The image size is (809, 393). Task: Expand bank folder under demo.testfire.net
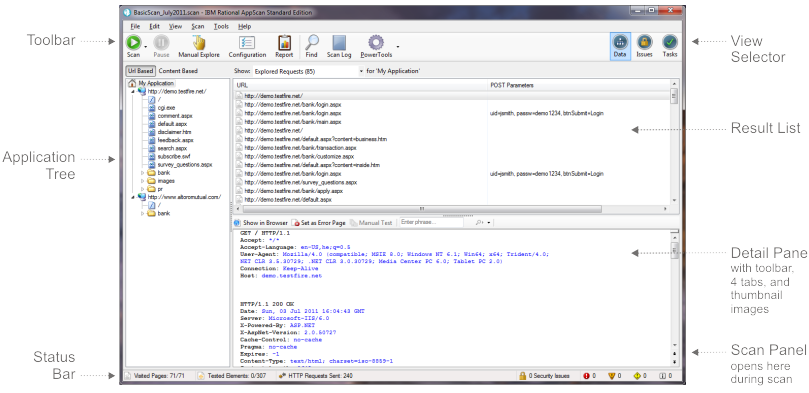click(142, 173)
